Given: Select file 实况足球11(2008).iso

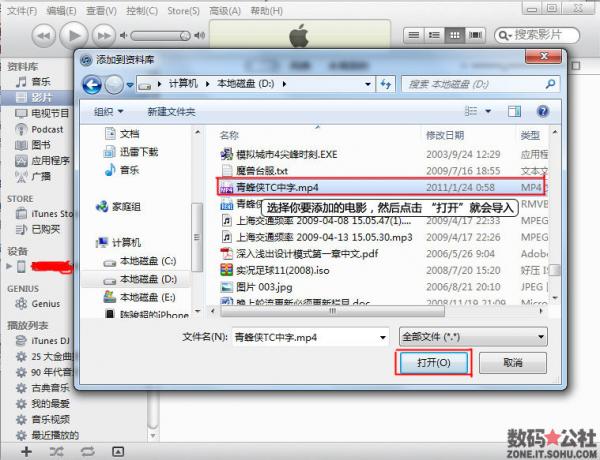Looking at the screenshot, I should pyautogui.click(x=275, y=270).
